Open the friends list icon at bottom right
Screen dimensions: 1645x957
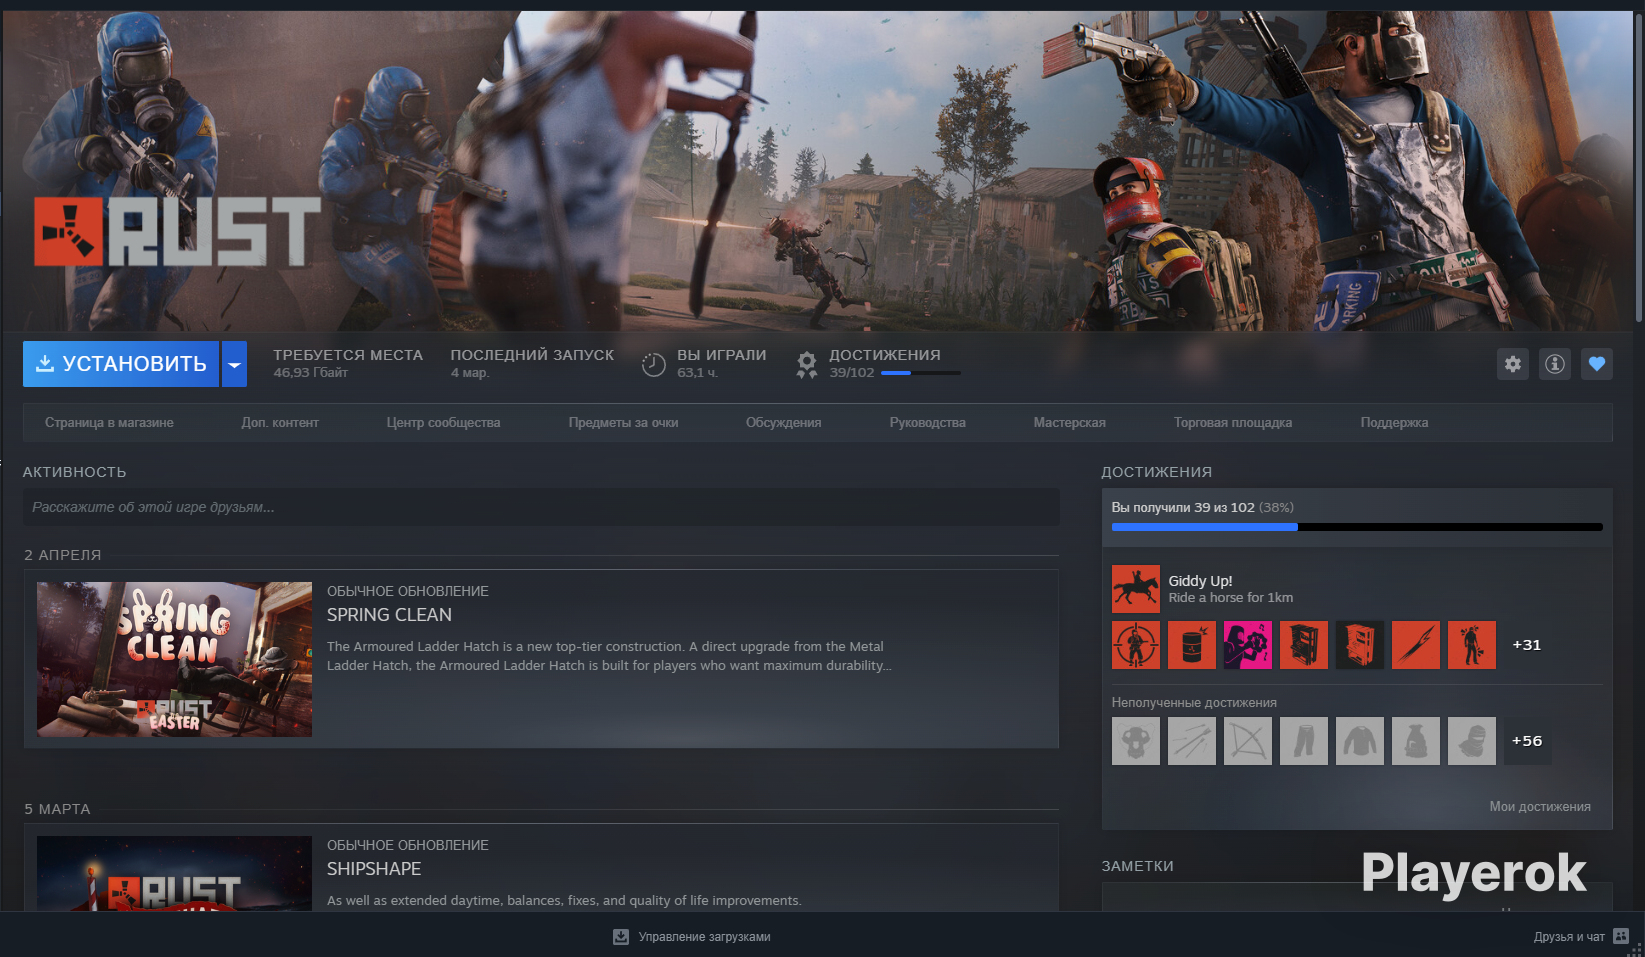click(1621, 937)
